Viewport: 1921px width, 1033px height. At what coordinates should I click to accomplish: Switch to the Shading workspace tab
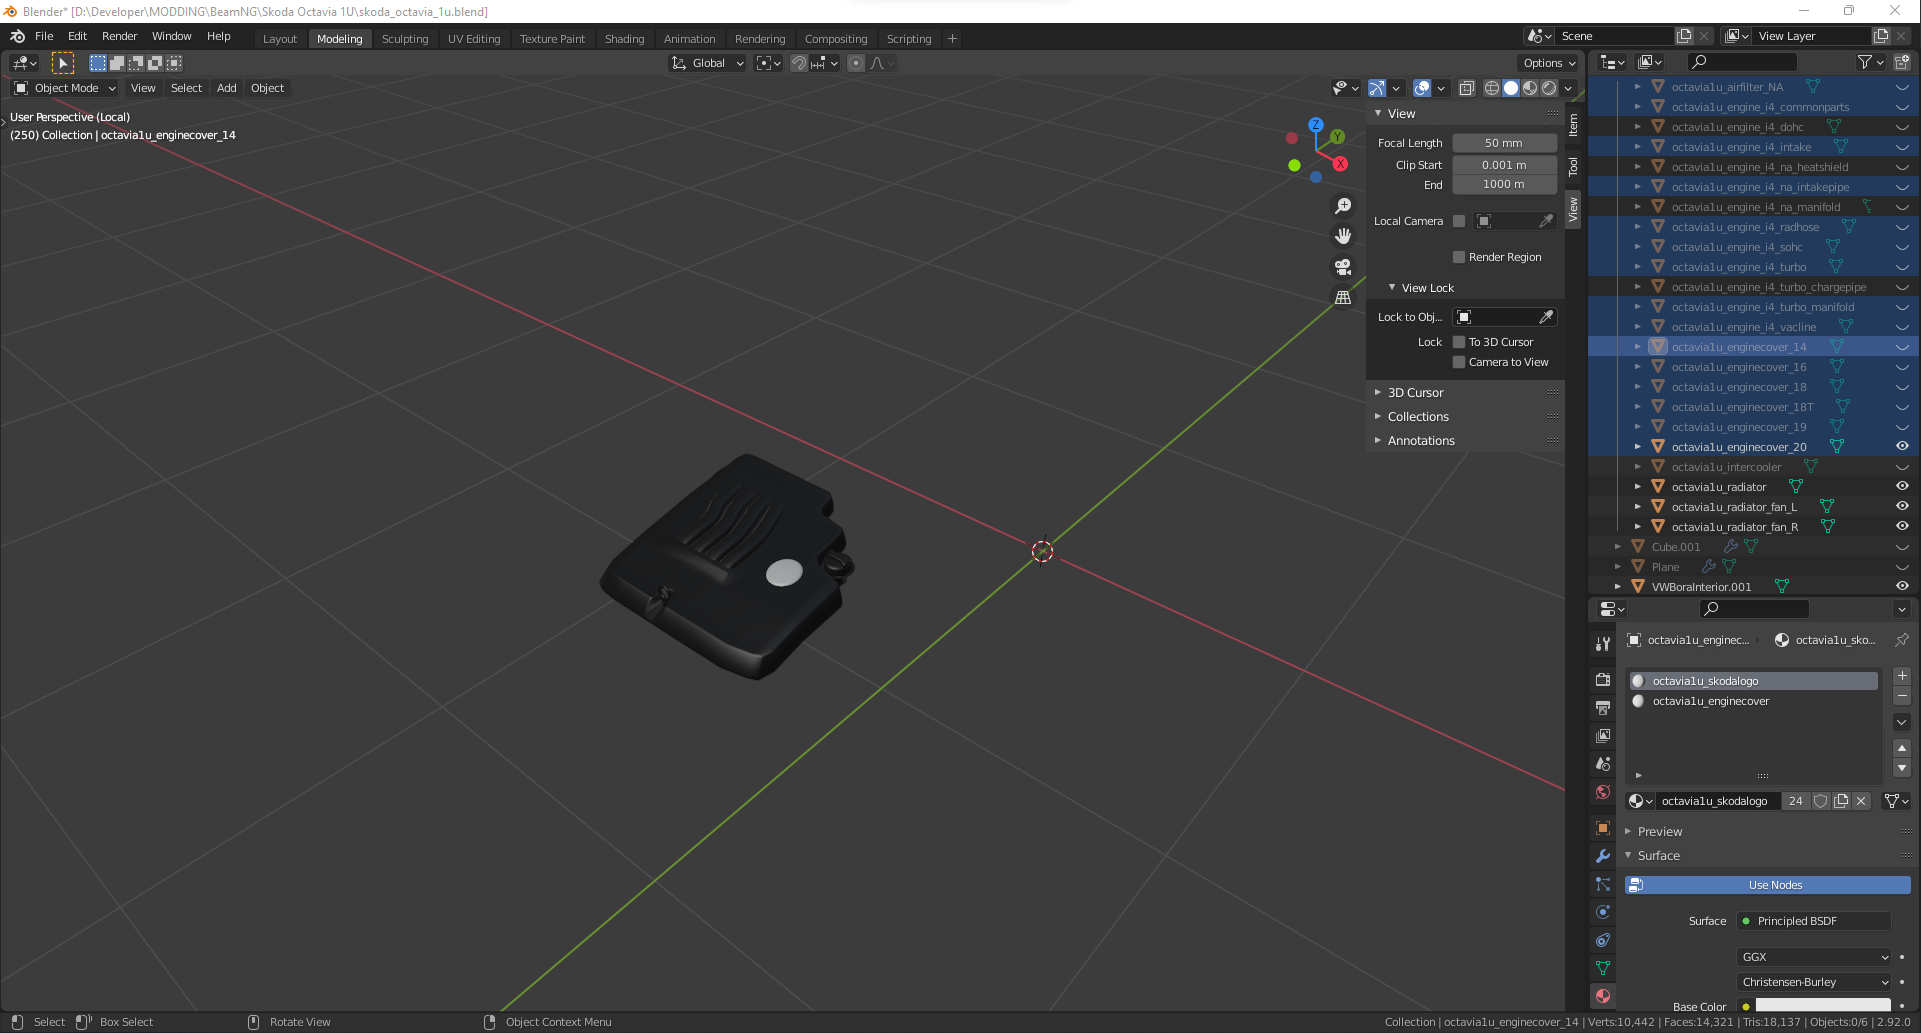(x=624, y=39)
